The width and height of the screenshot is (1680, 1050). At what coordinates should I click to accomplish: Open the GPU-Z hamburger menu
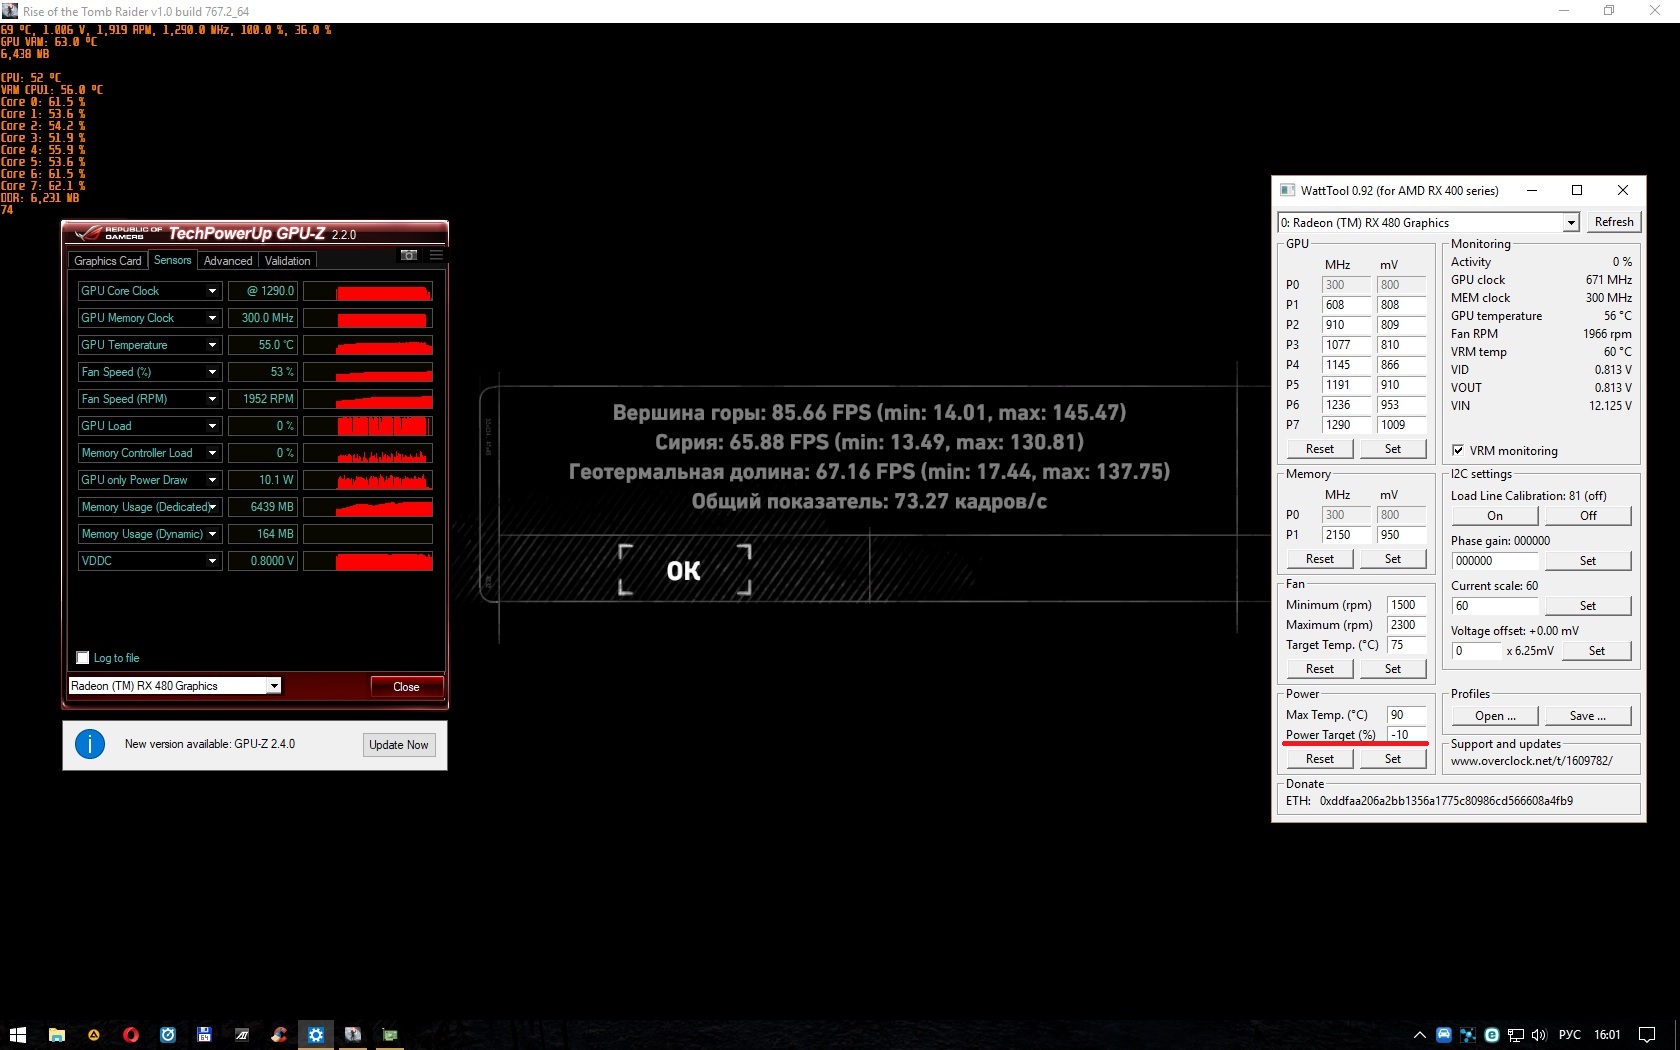pos(436,255)
